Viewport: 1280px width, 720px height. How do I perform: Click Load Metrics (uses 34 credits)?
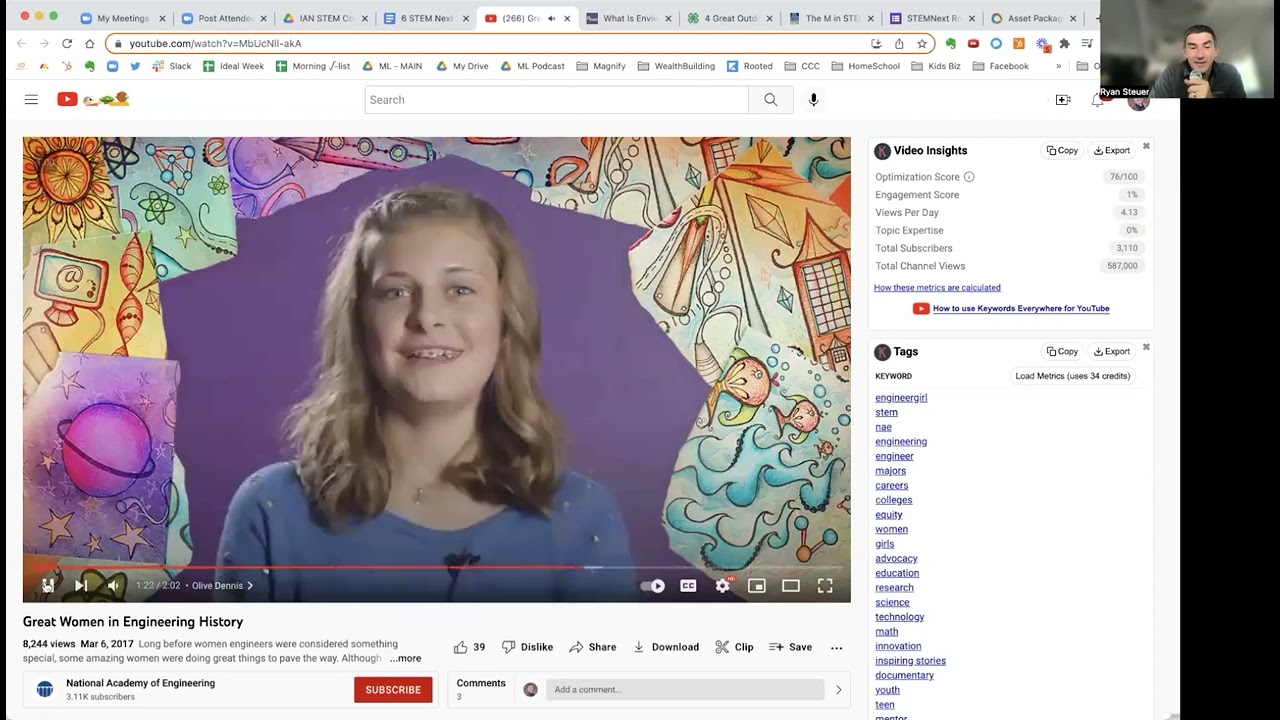(x=1073, y=376)
